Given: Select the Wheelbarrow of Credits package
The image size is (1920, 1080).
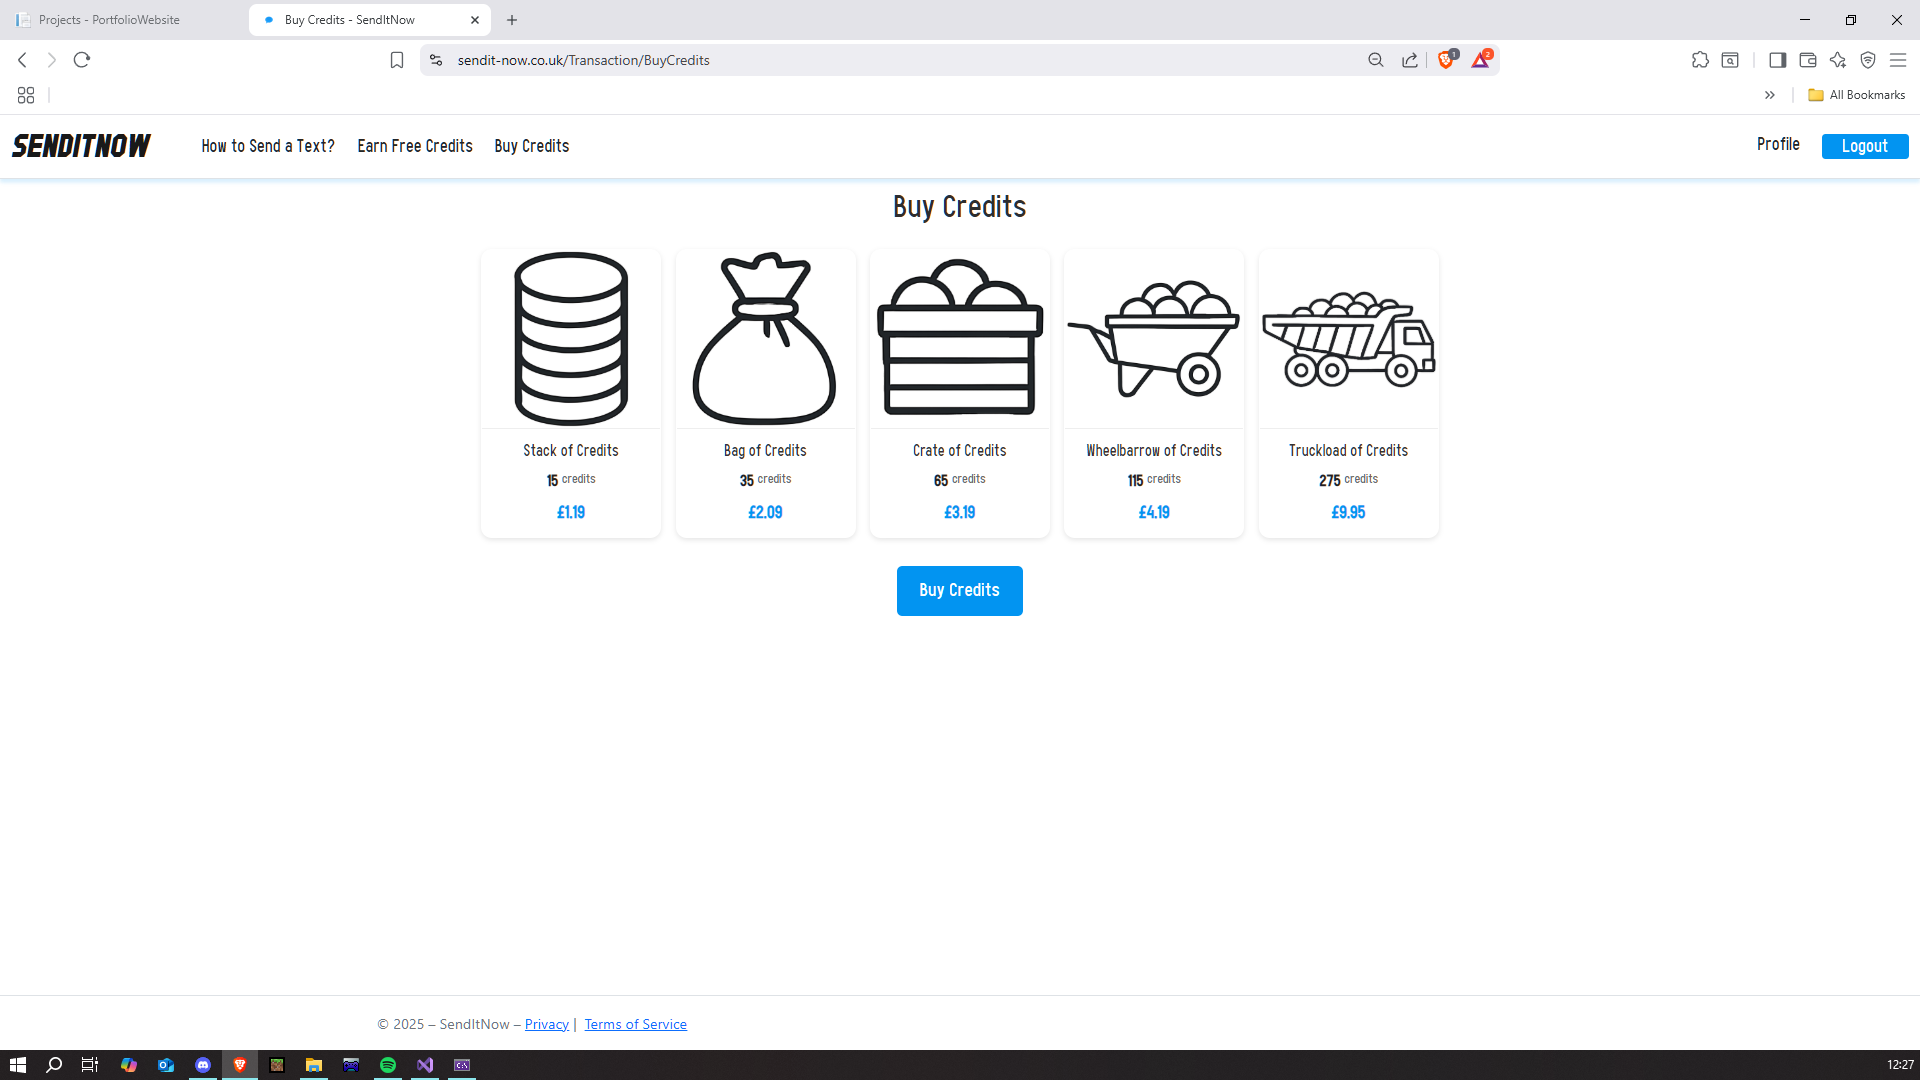Looking at the screenshot, I should [x=1153, y=393].
